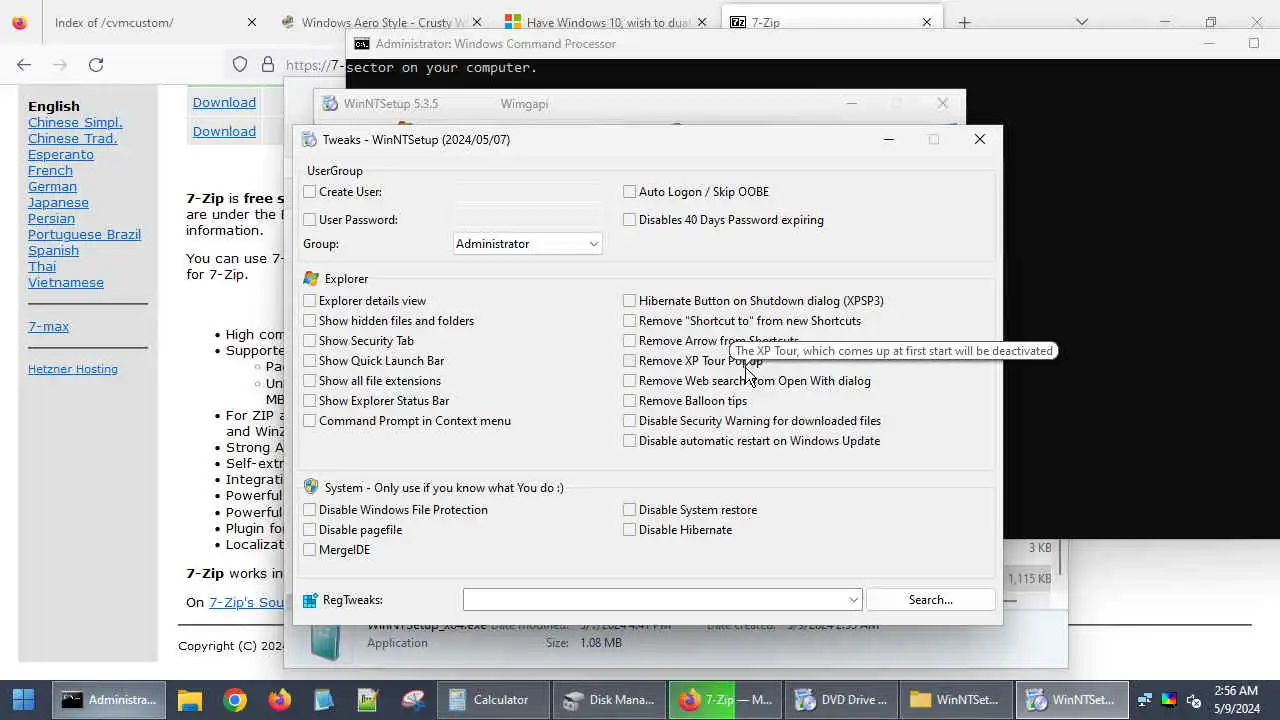1280x720 pixels.
Task: Open the Group Administrator dropdown
Action: click(527, 244)
